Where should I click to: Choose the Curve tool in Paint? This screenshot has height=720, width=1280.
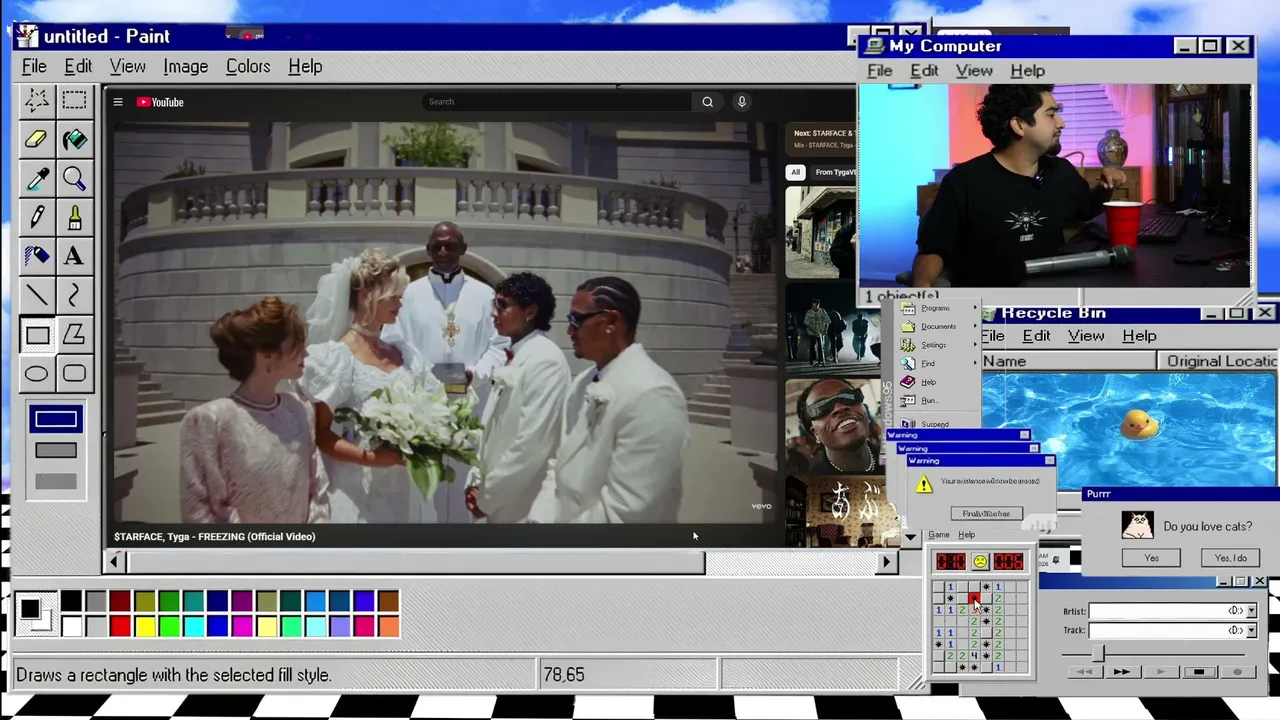click(74, 295)
